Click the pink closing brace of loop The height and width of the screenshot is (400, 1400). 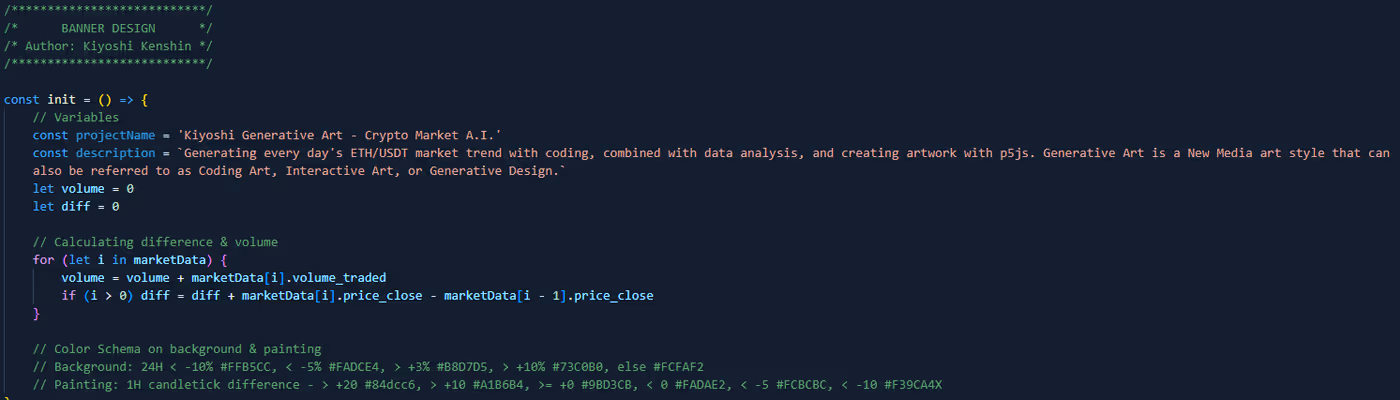click(x=37, y=314)
